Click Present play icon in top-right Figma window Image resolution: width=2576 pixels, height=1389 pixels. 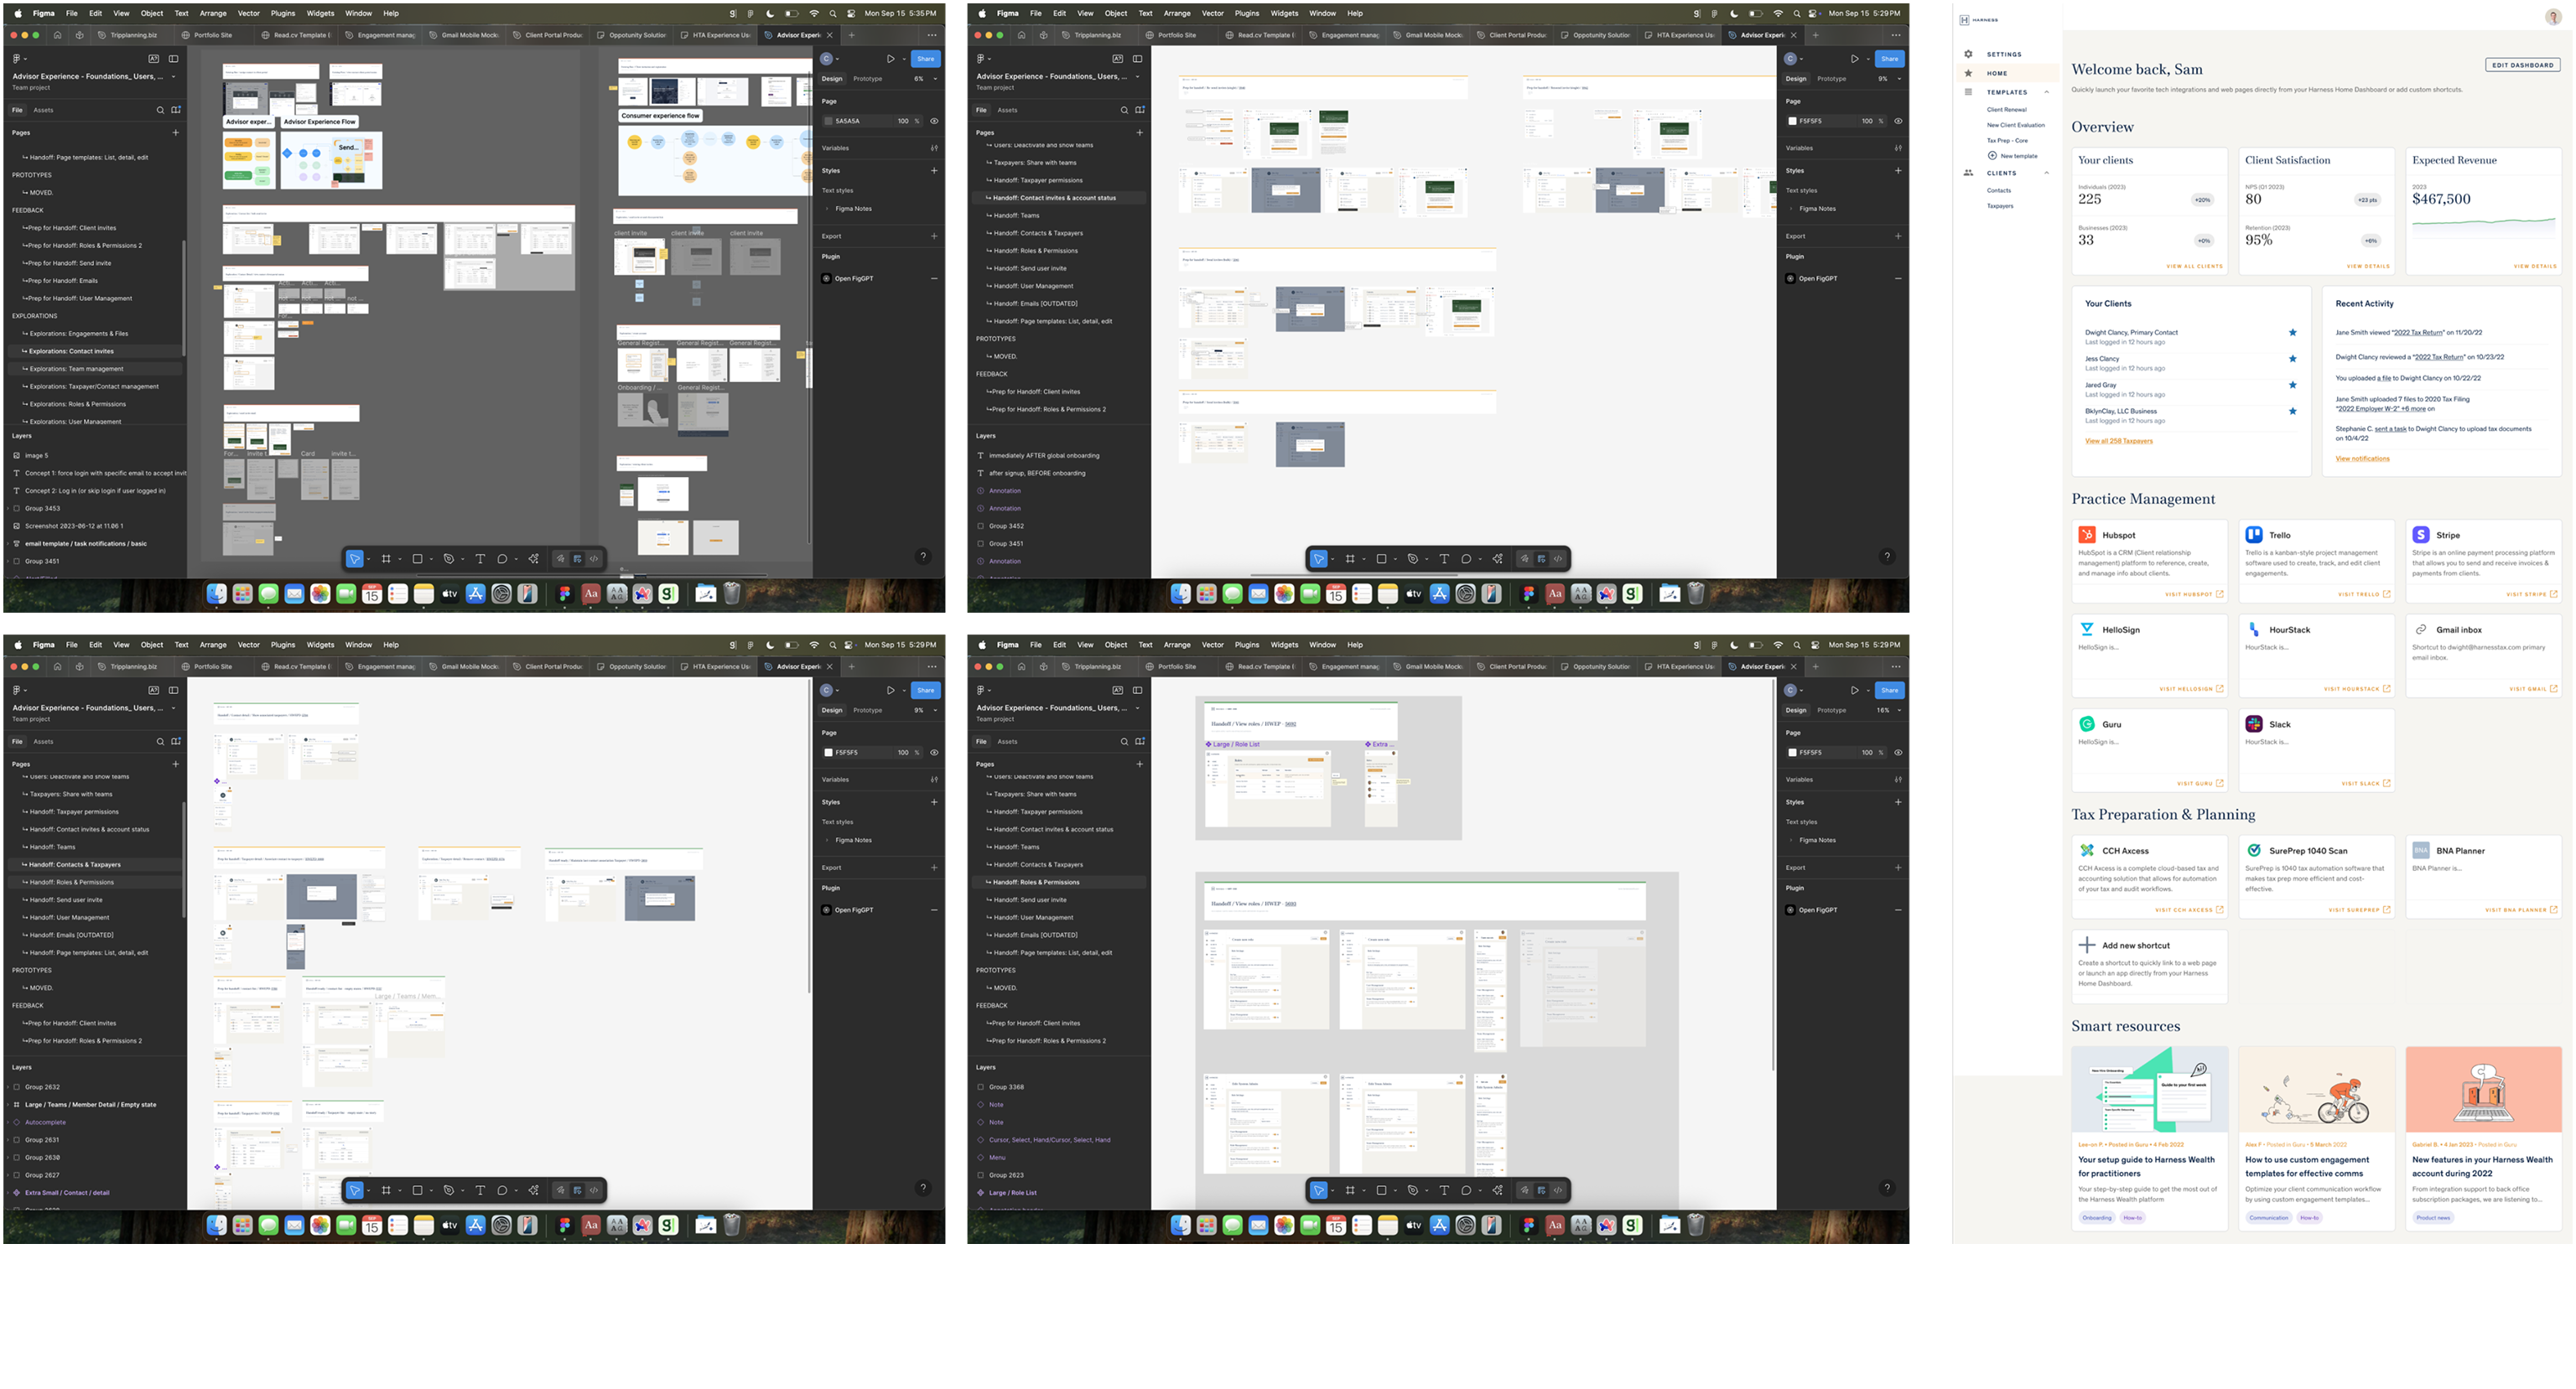(x=1854, y=59)
